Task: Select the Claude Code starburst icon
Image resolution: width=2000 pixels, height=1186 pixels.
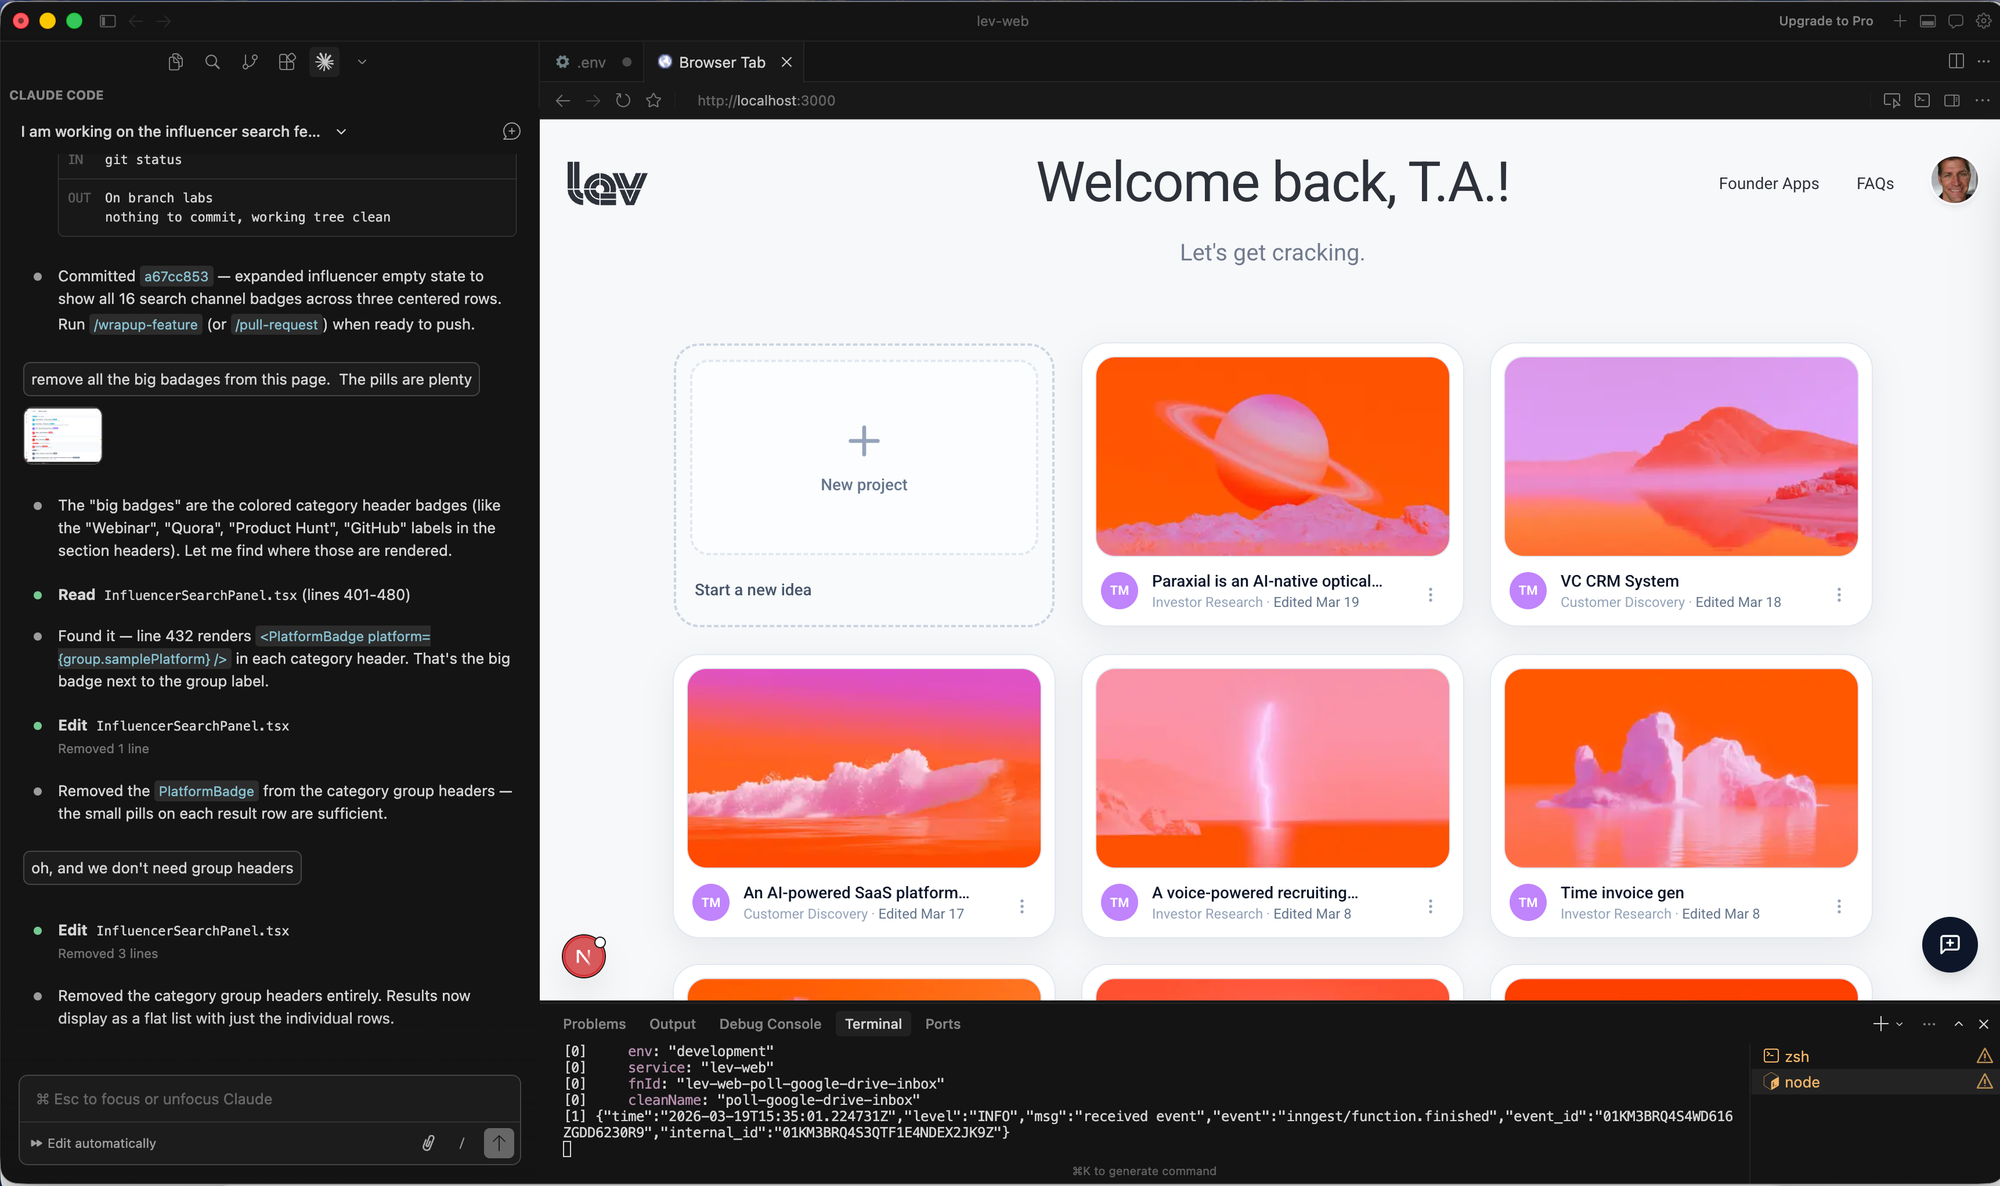Action: click(x=324, y=62)
